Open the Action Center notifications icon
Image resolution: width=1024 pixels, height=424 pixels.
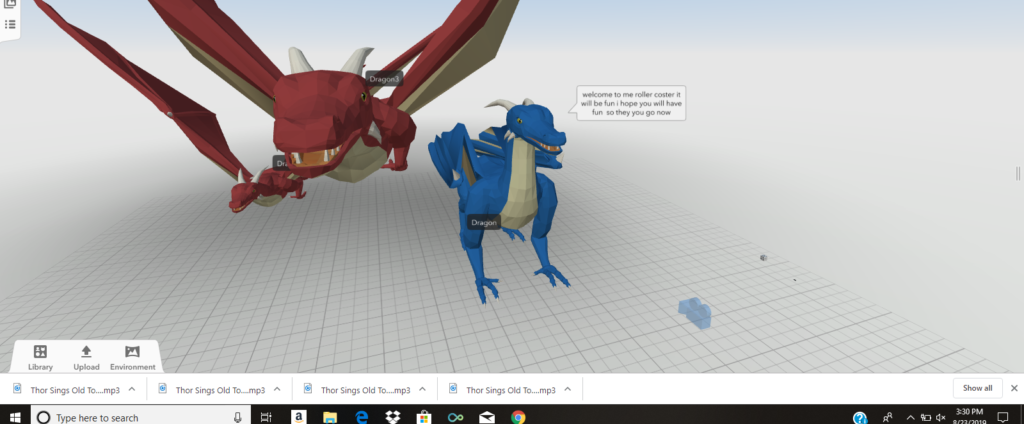(x=1003, y=417)
